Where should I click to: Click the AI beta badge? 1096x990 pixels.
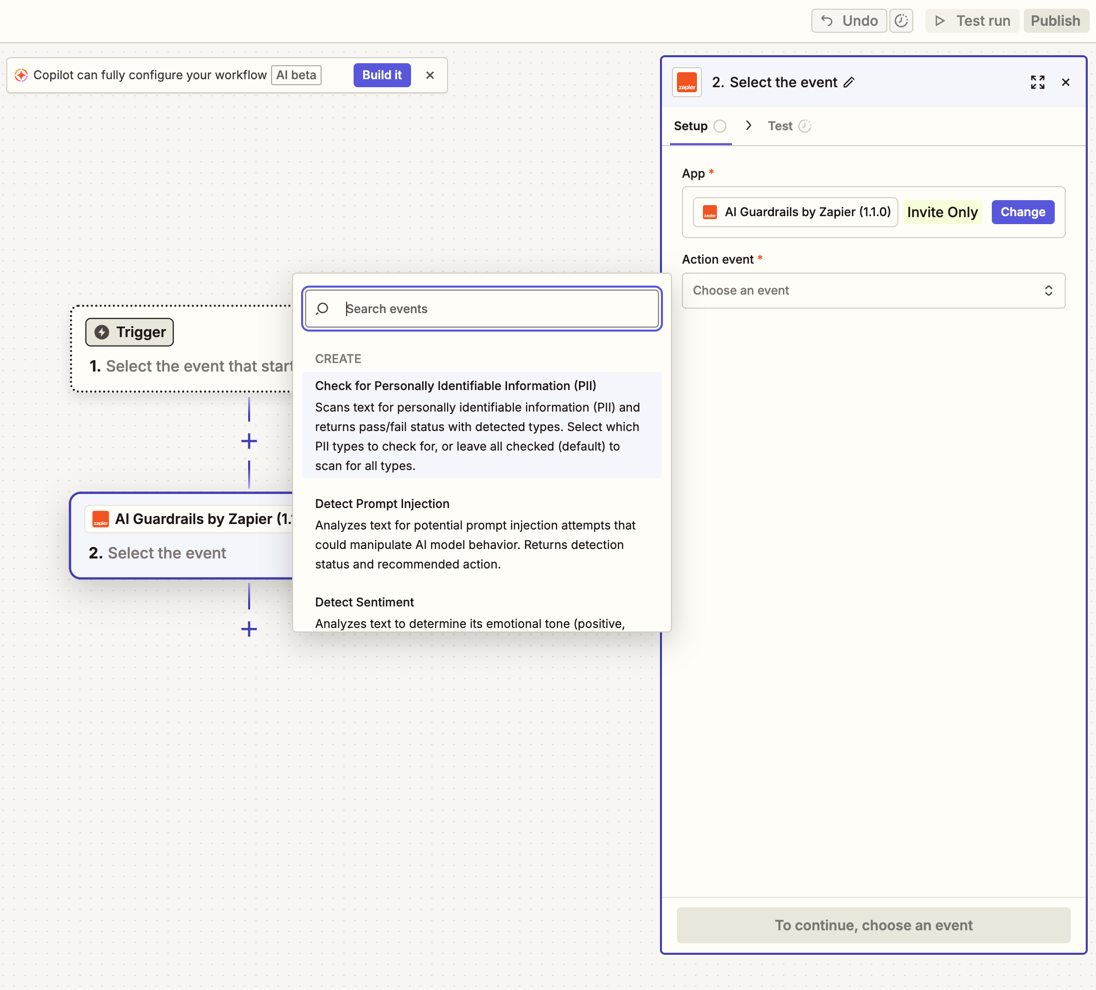pos(296,75)
